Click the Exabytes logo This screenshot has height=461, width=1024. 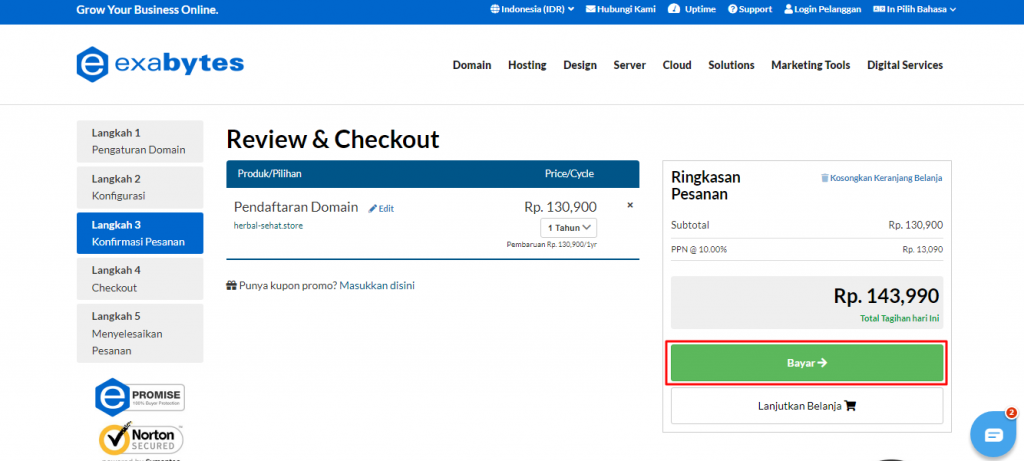point(160,64)
